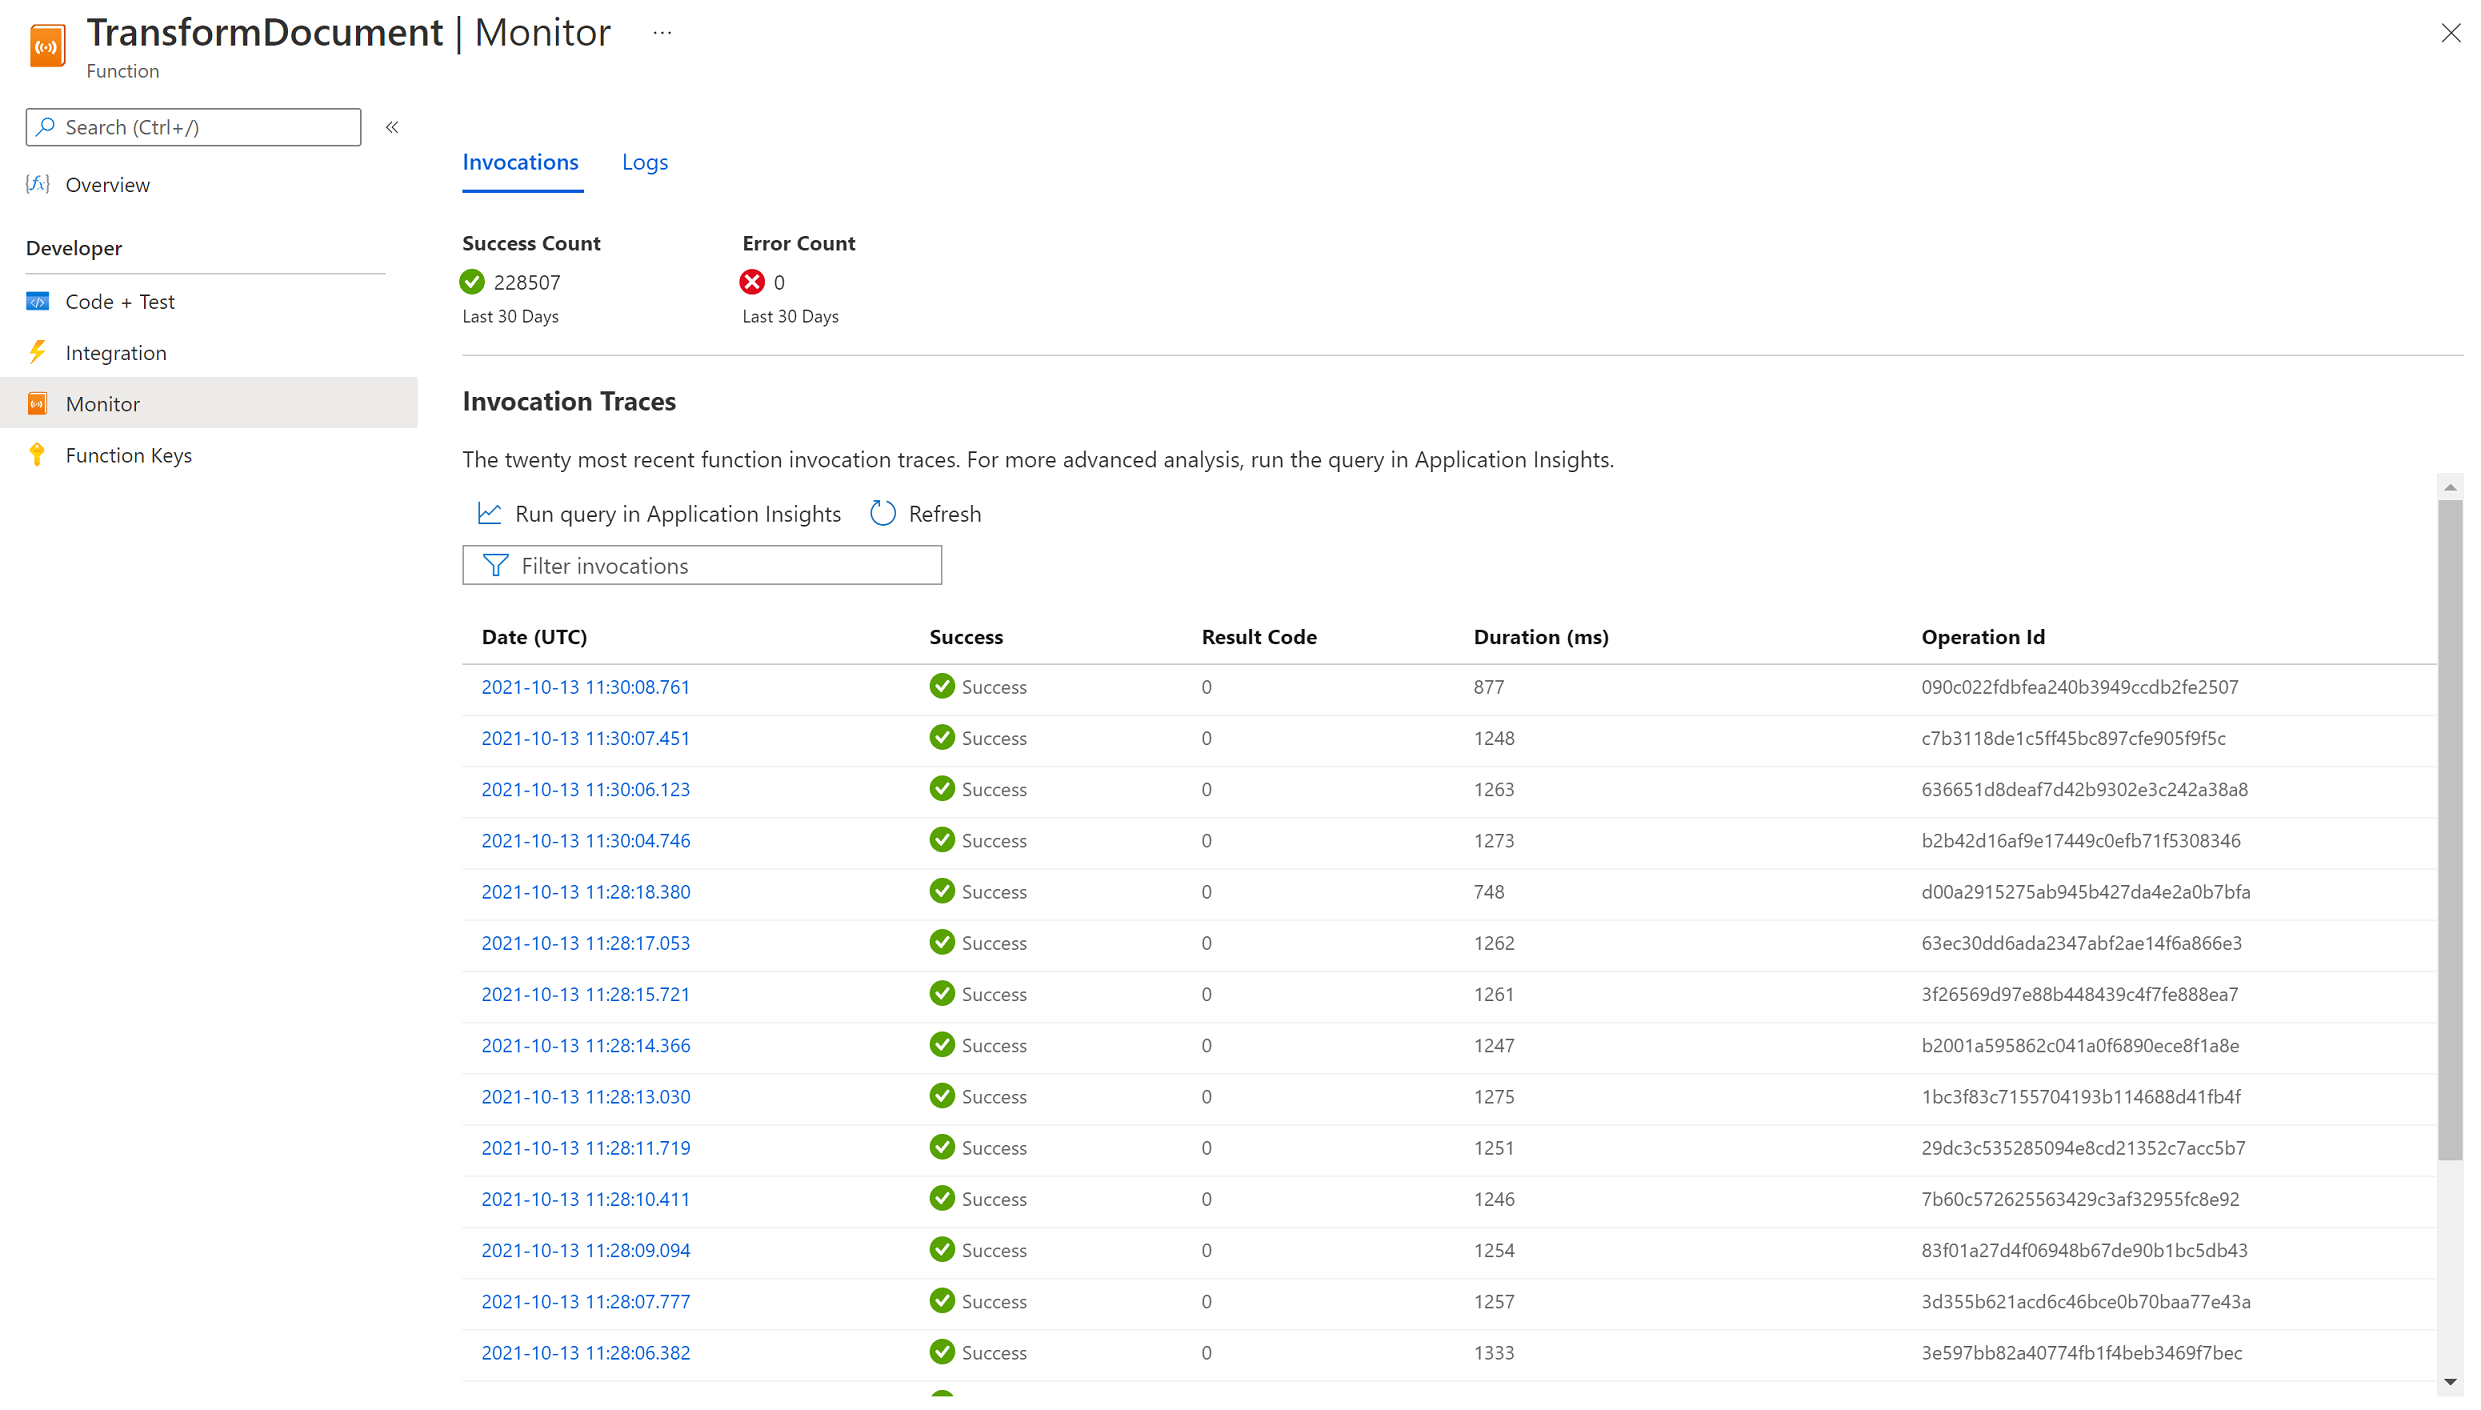Viewport: 2481px width, 1410px height.
Task: Open invocation 2021-10-13 11:28:18.380
Action: point(585,892)
